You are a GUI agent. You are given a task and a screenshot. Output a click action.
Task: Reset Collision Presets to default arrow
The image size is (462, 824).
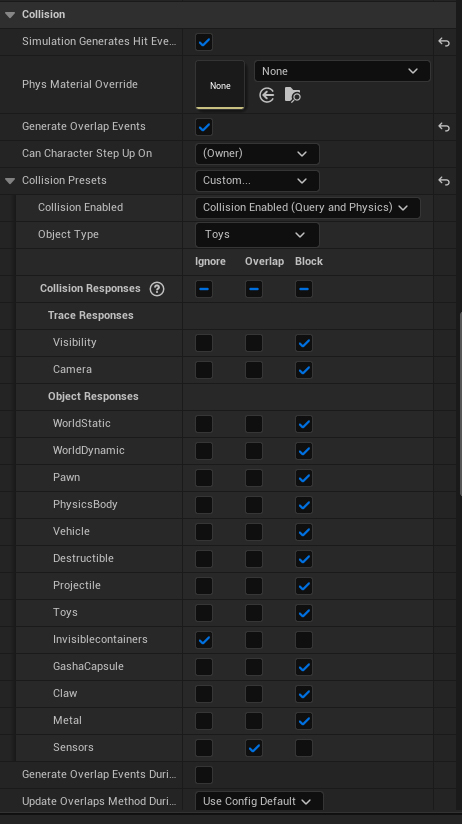[444, 181]
